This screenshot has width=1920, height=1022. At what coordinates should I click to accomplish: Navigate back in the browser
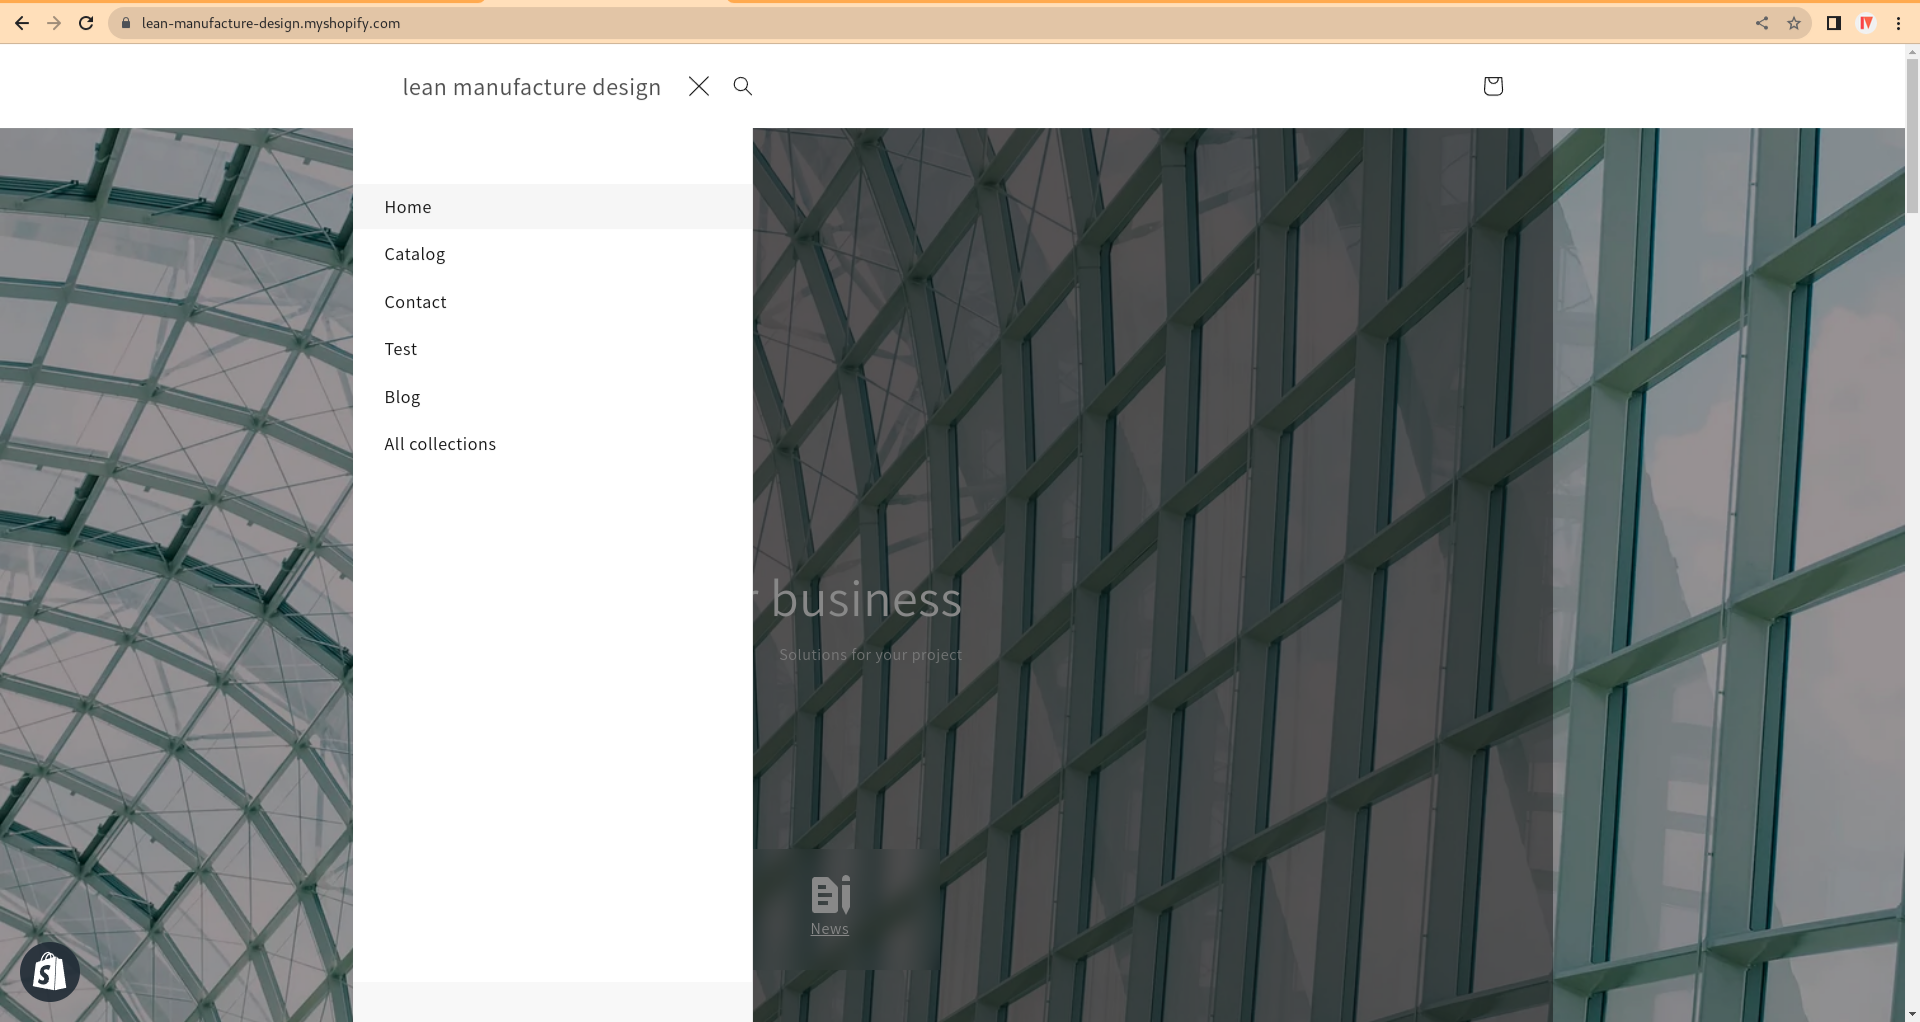pos(22,22)
